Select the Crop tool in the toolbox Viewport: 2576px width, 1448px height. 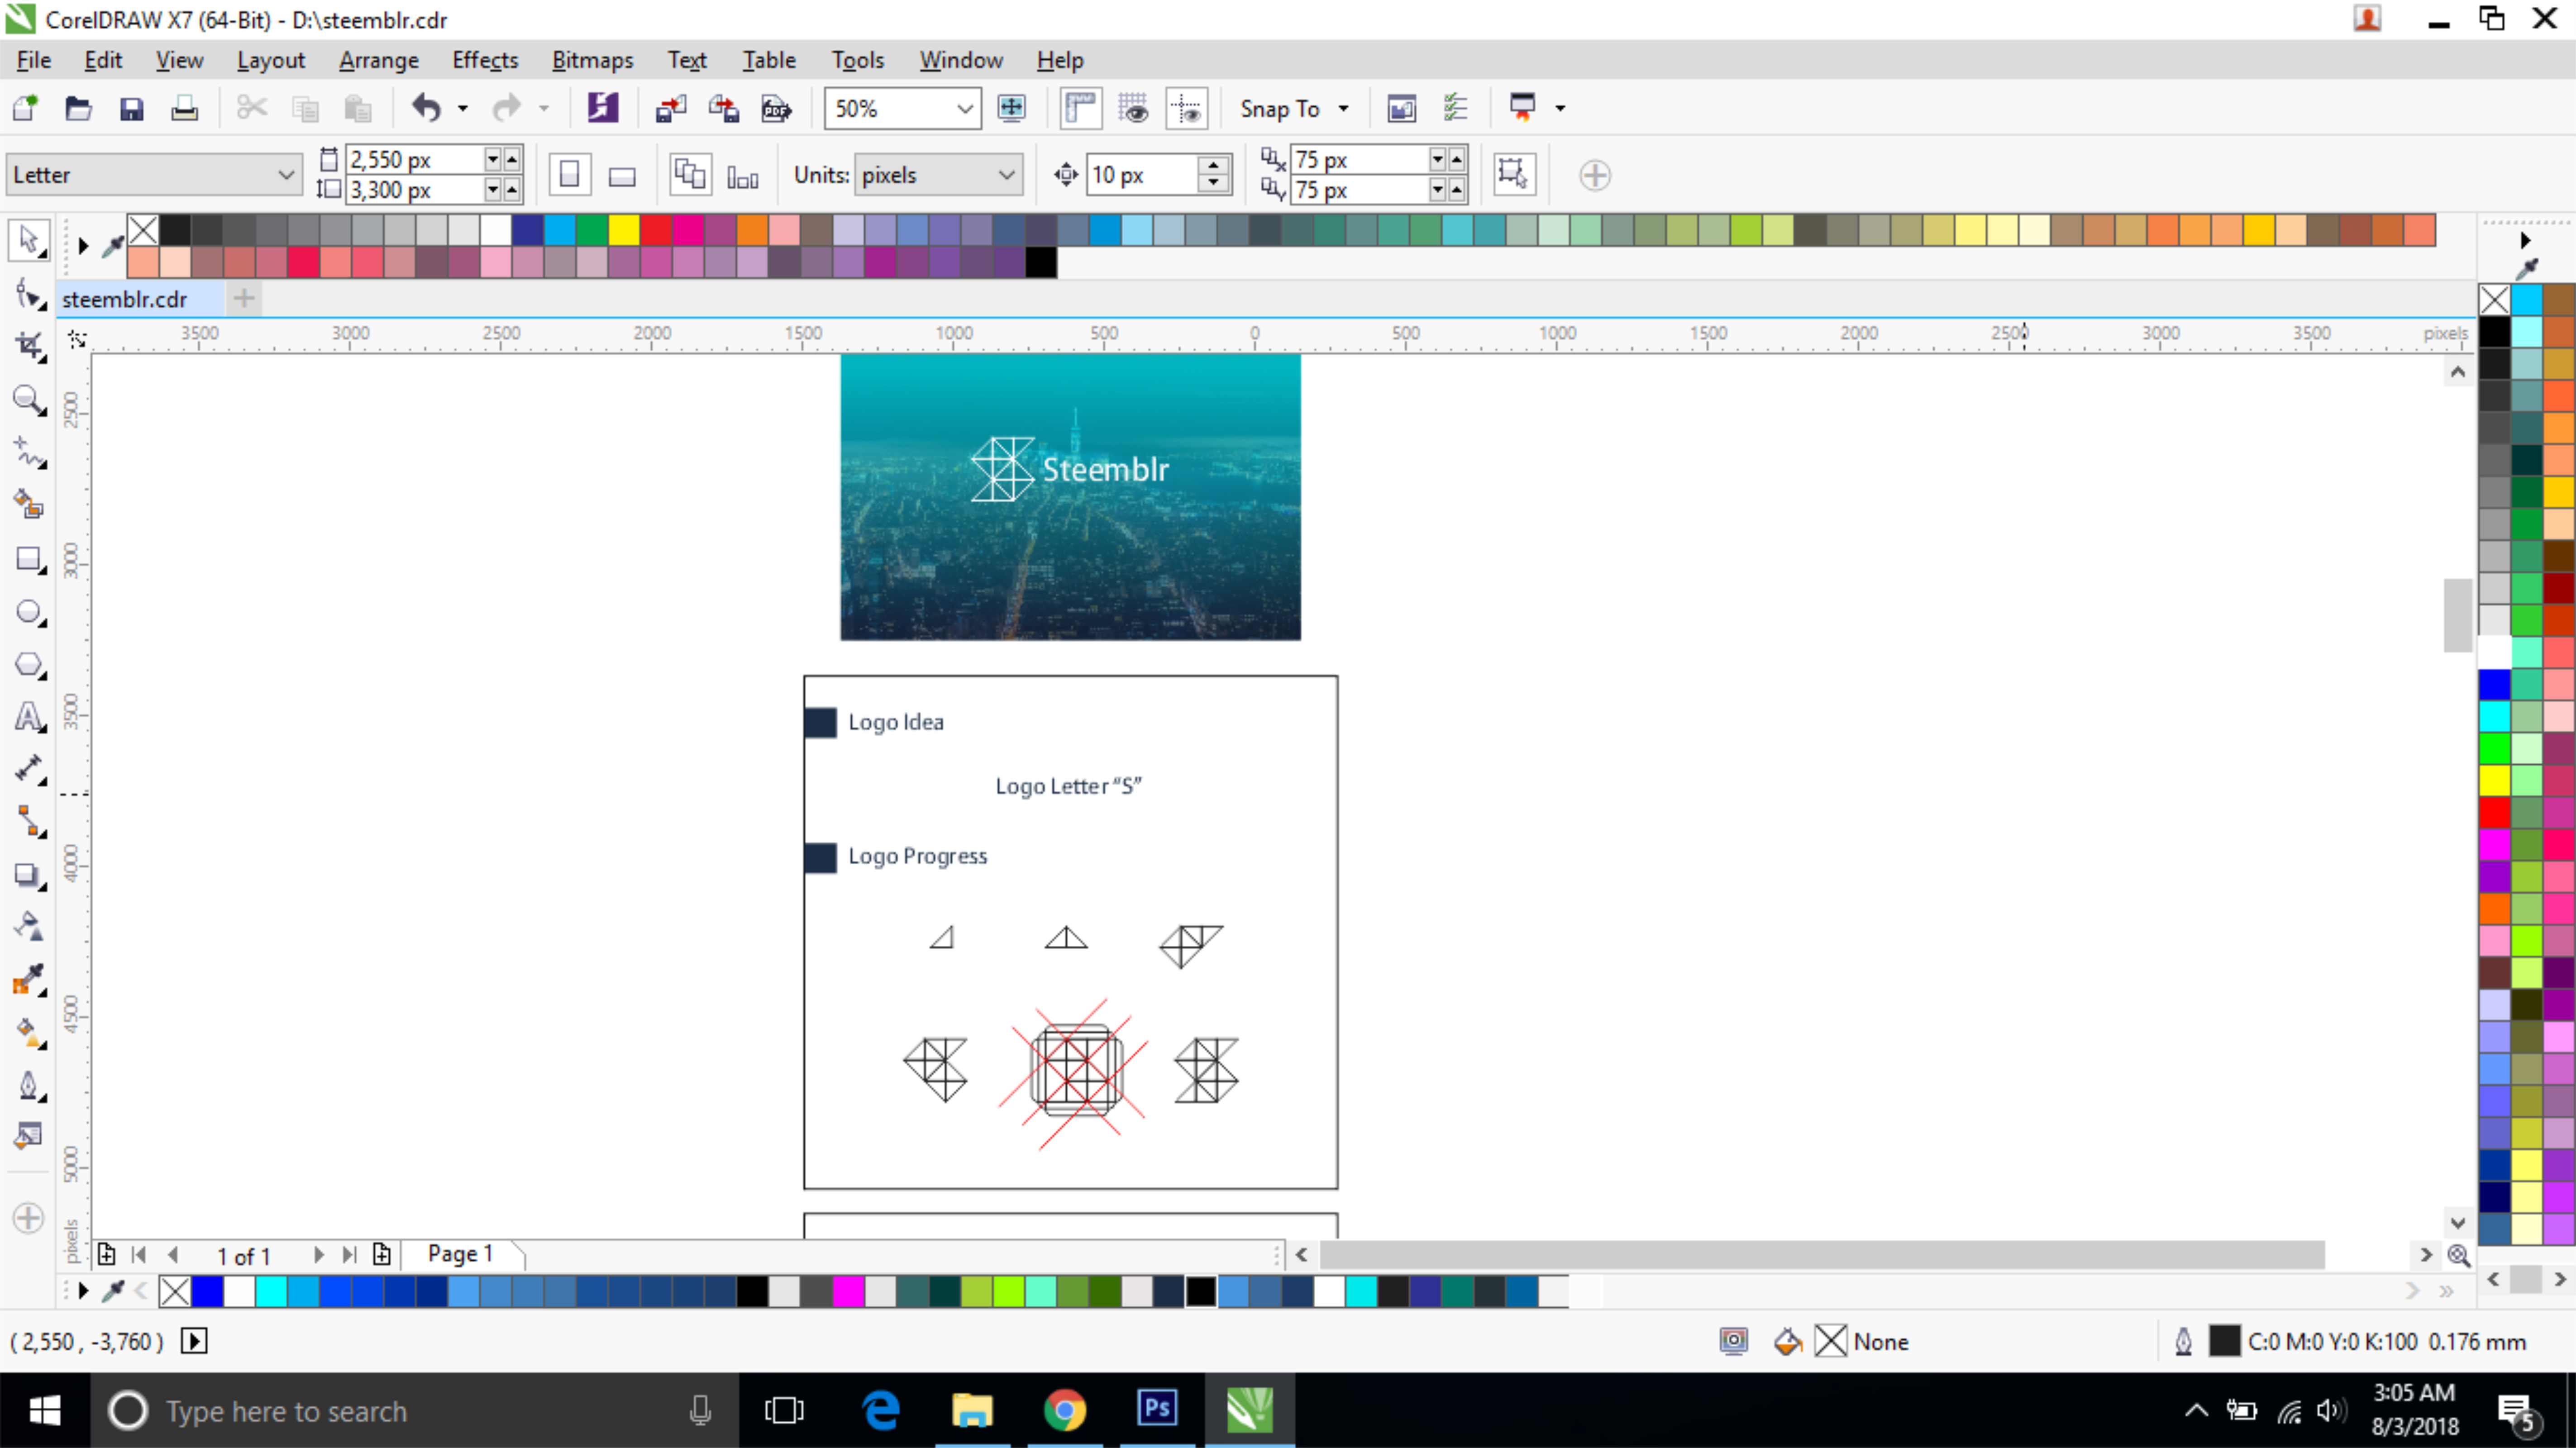(28, 347)
